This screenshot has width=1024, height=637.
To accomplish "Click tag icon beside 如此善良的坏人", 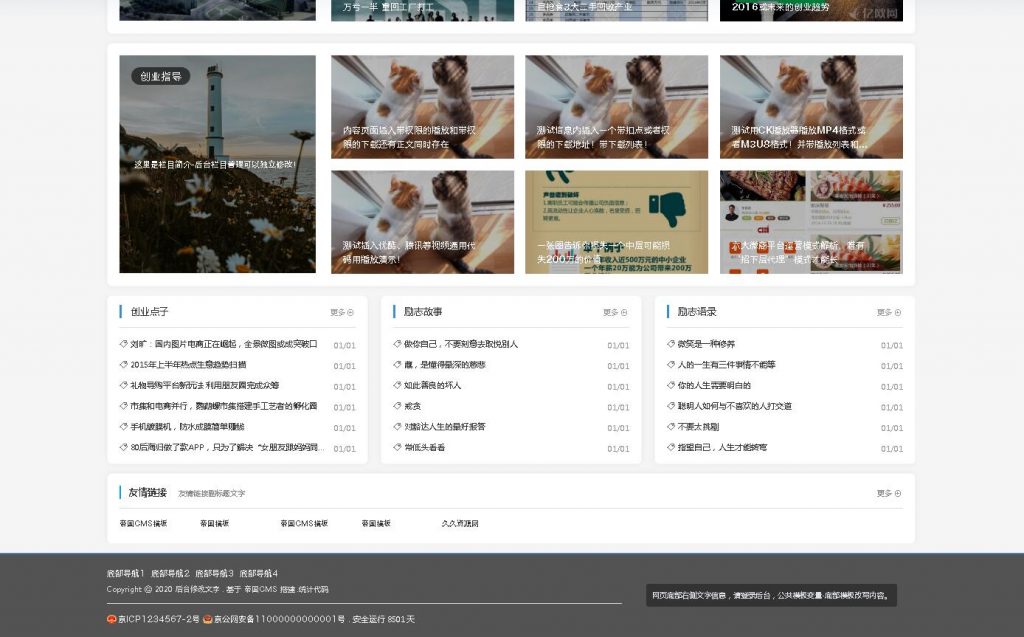I will click(397, 385).
